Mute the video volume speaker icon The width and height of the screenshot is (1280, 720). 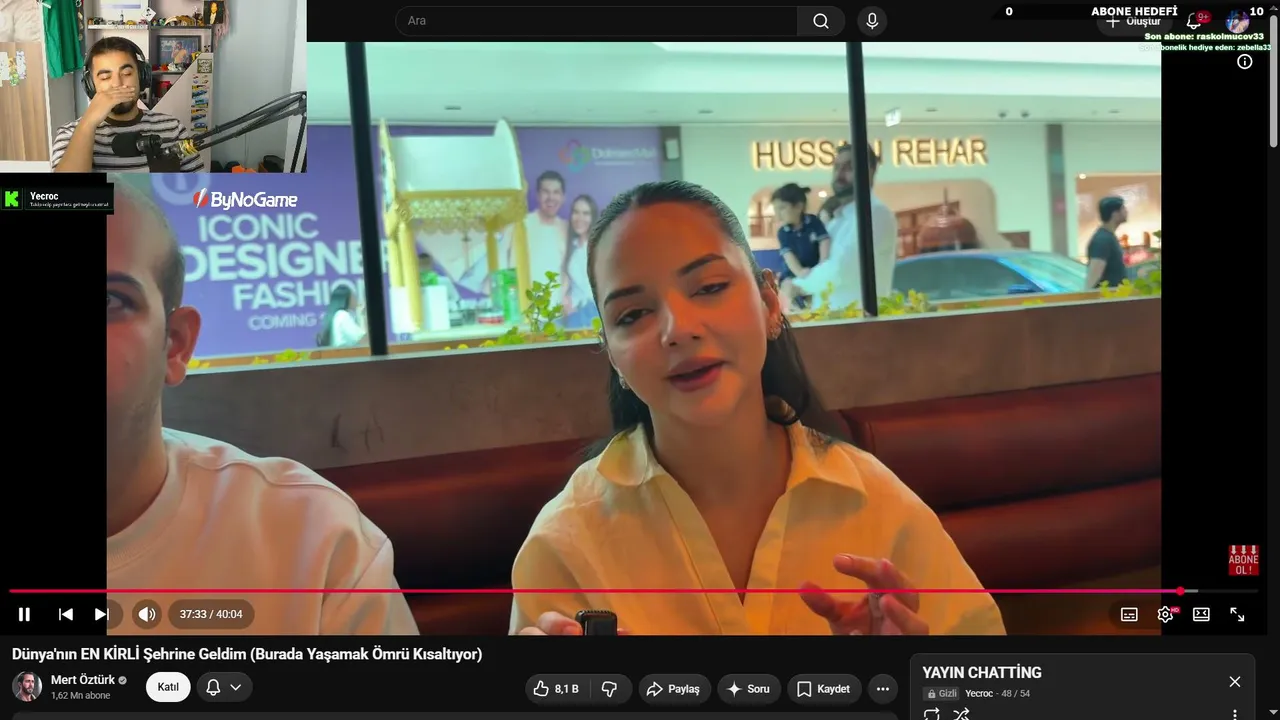click(147, 614)
